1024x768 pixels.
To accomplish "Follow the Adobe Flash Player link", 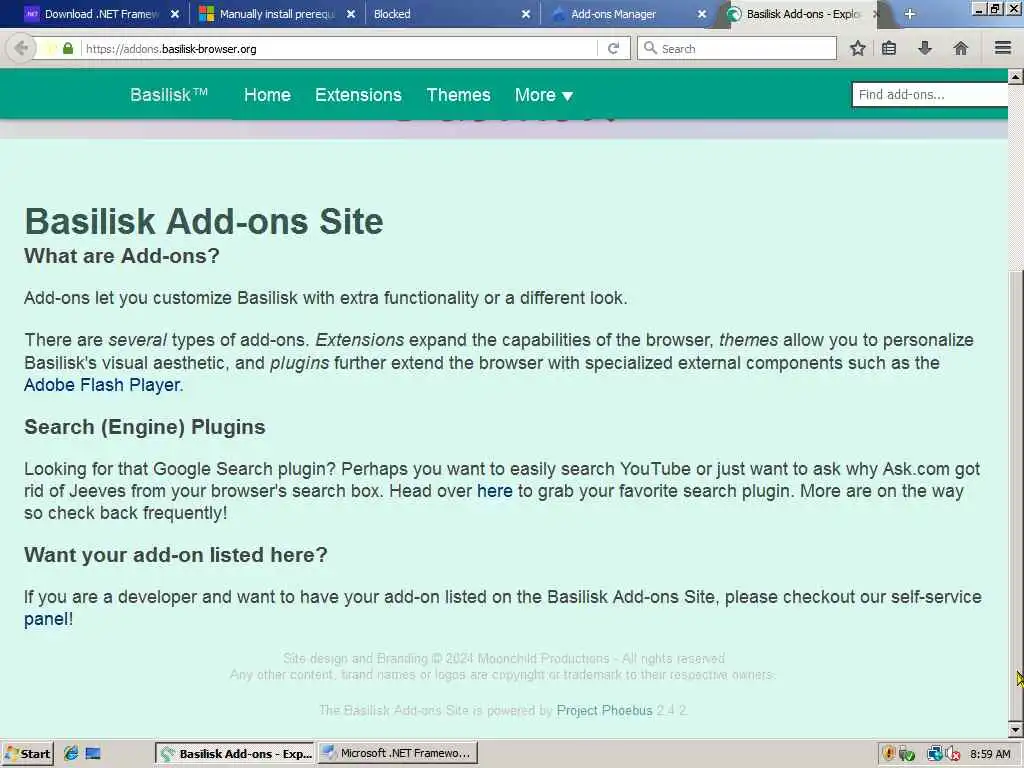I will point(102,385).
